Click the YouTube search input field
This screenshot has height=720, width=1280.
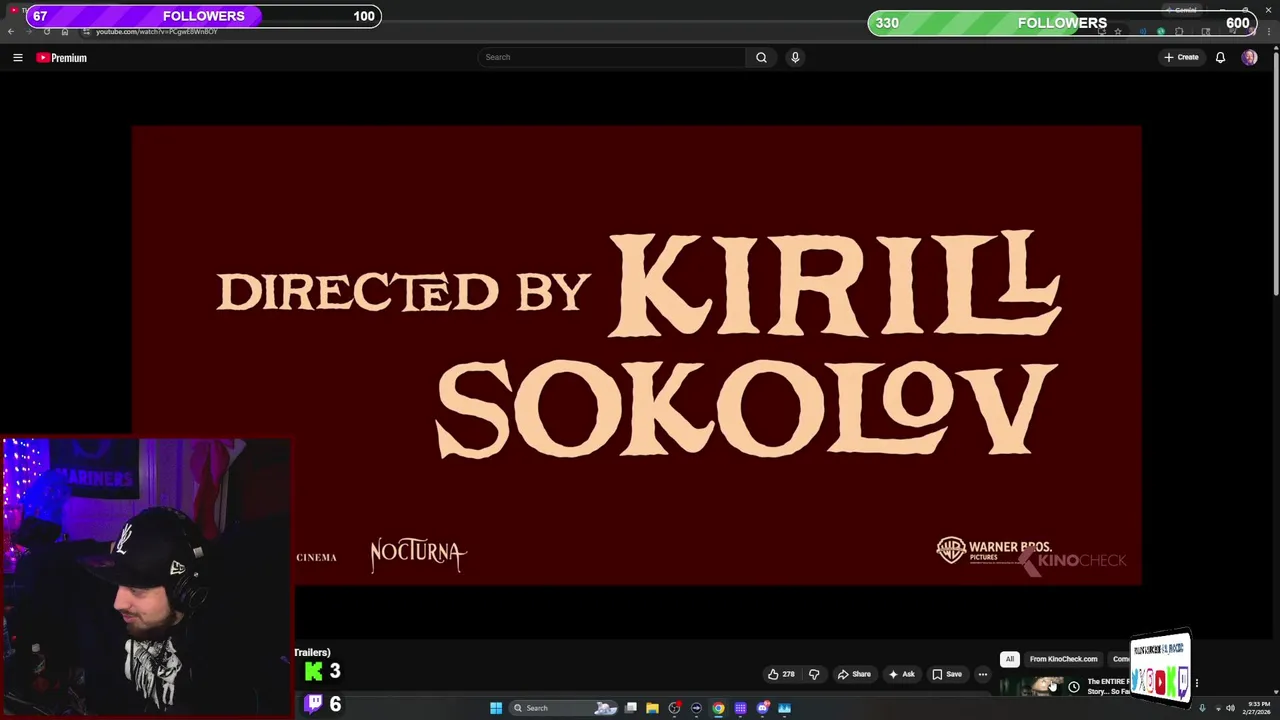coord(612,57)
